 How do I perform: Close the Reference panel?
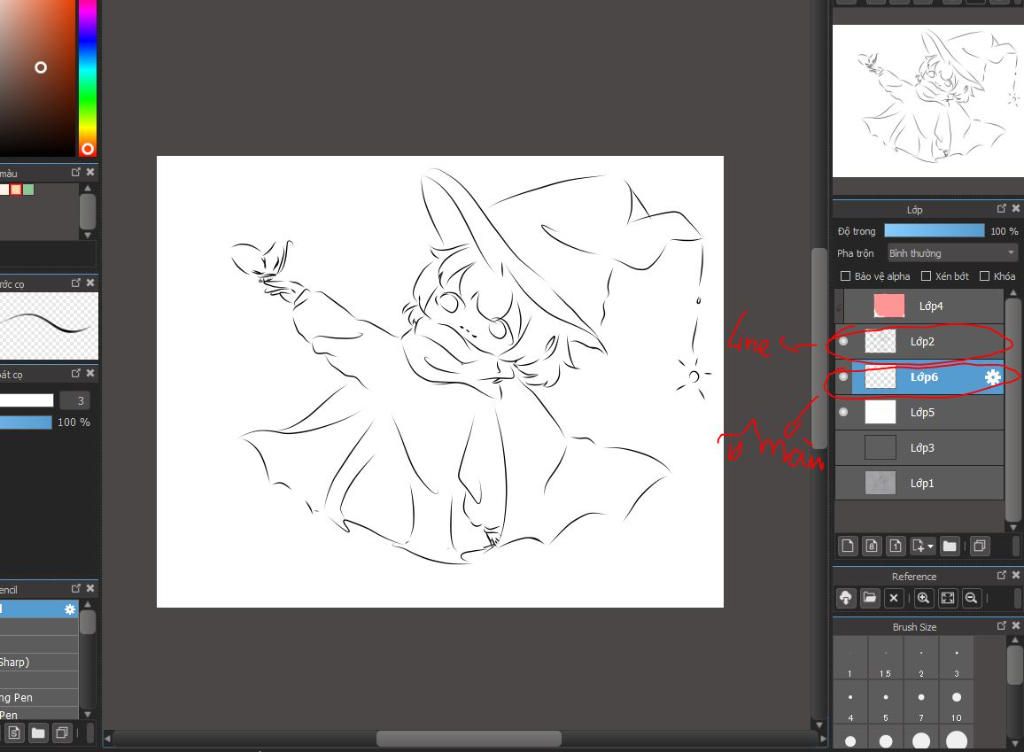click(x=1016, y=575)
